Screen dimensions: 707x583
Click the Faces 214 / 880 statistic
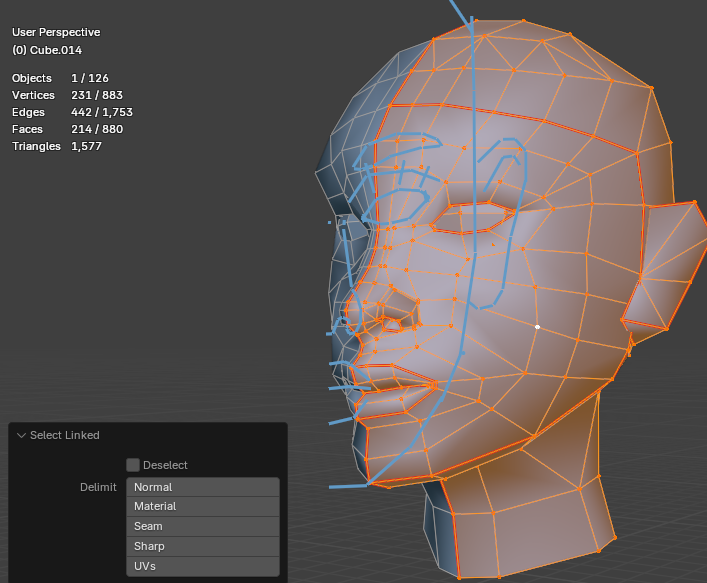(x=67, y=129)
